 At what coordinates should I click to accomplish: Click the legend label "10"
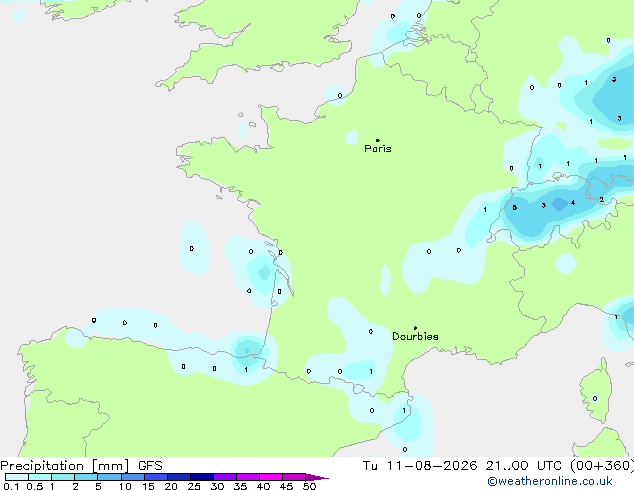pyautogui.click(x=125, y=486)
